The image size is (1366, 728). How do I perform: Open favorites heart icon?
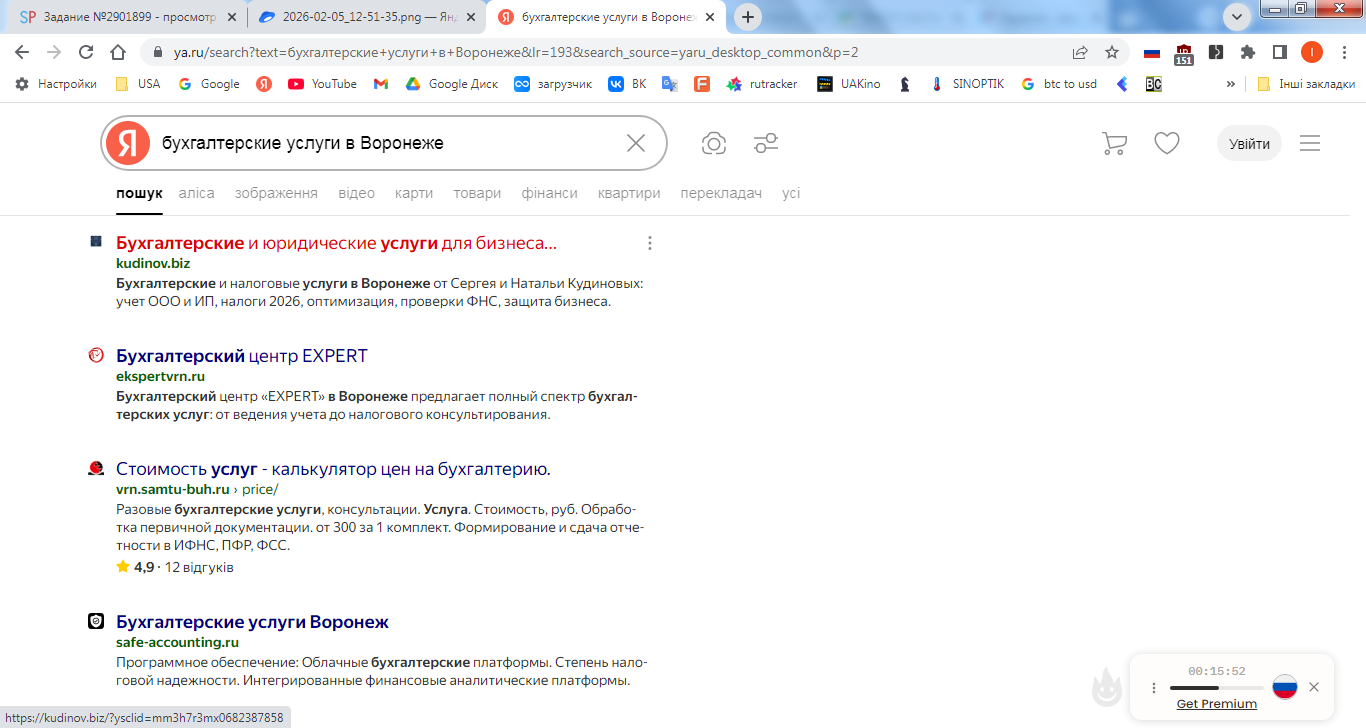tap(1167, 143)
